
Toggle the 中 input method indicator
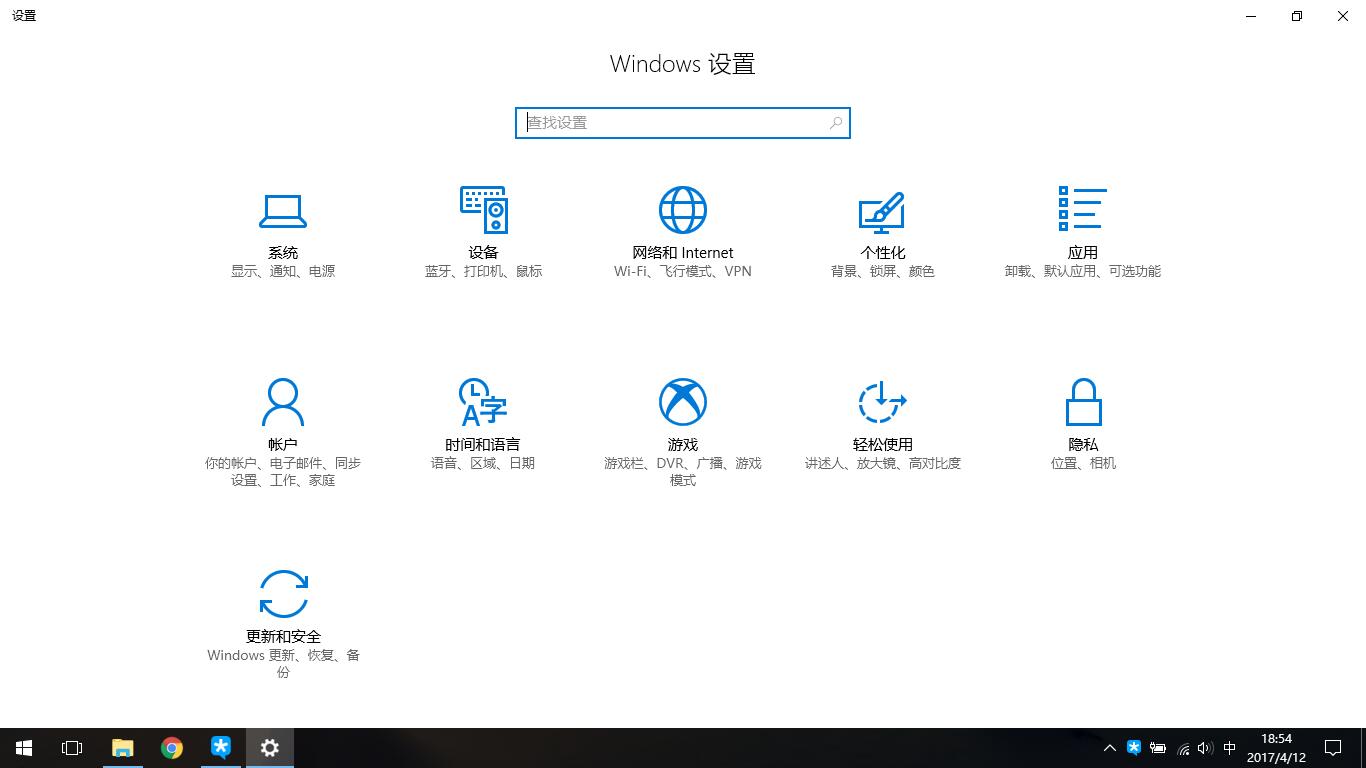tap(1229, 748)
